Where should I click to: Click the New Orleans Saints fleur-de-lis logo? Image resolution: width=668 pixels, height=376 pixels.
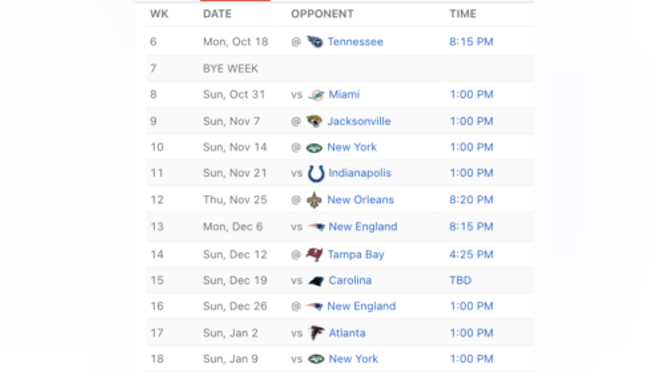click(x=314, y=200)
